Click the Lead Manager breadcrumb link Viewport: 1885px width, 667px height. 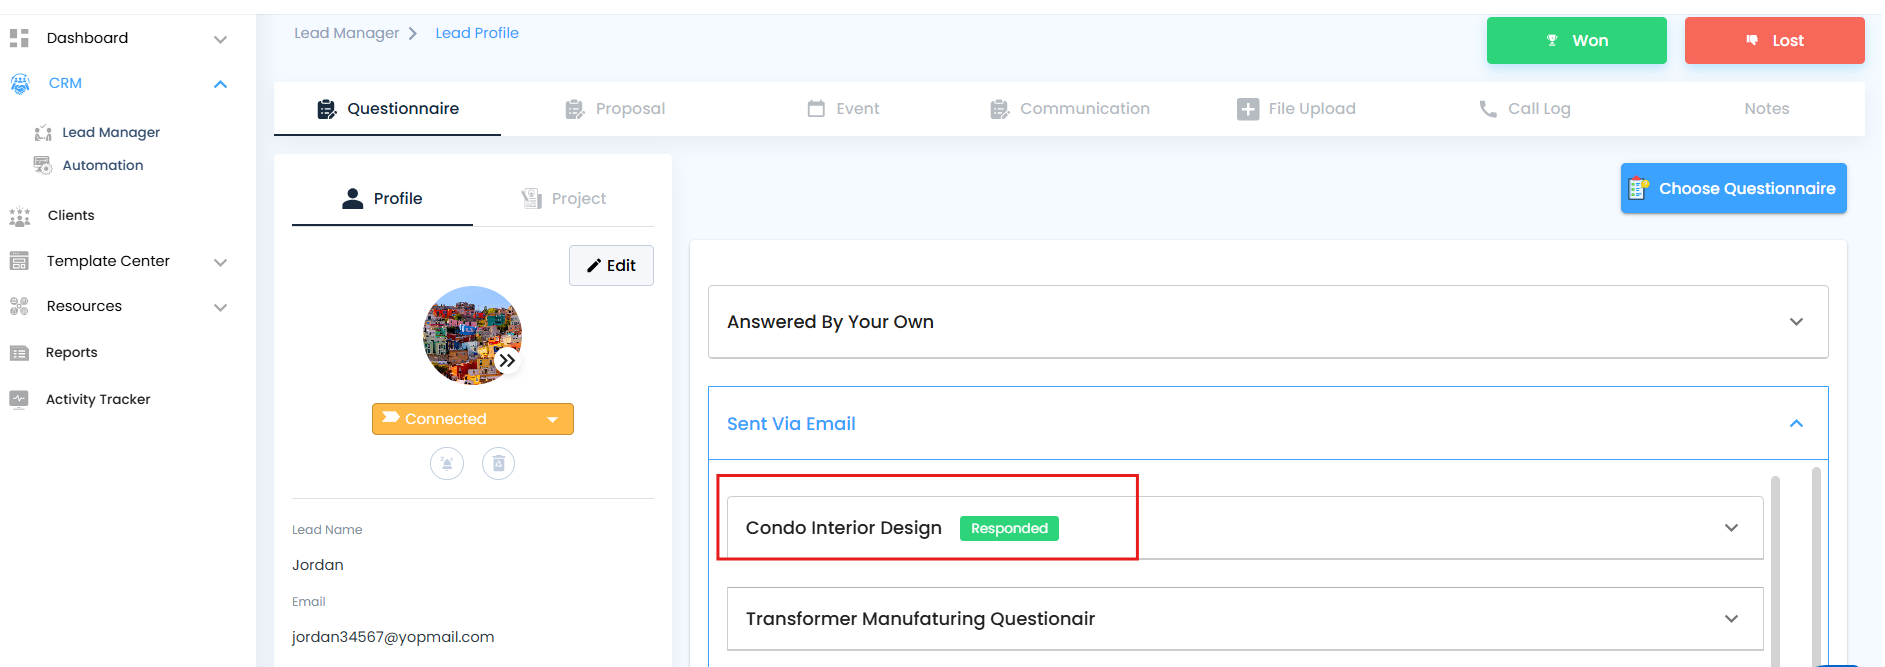[x=346, y=33]
